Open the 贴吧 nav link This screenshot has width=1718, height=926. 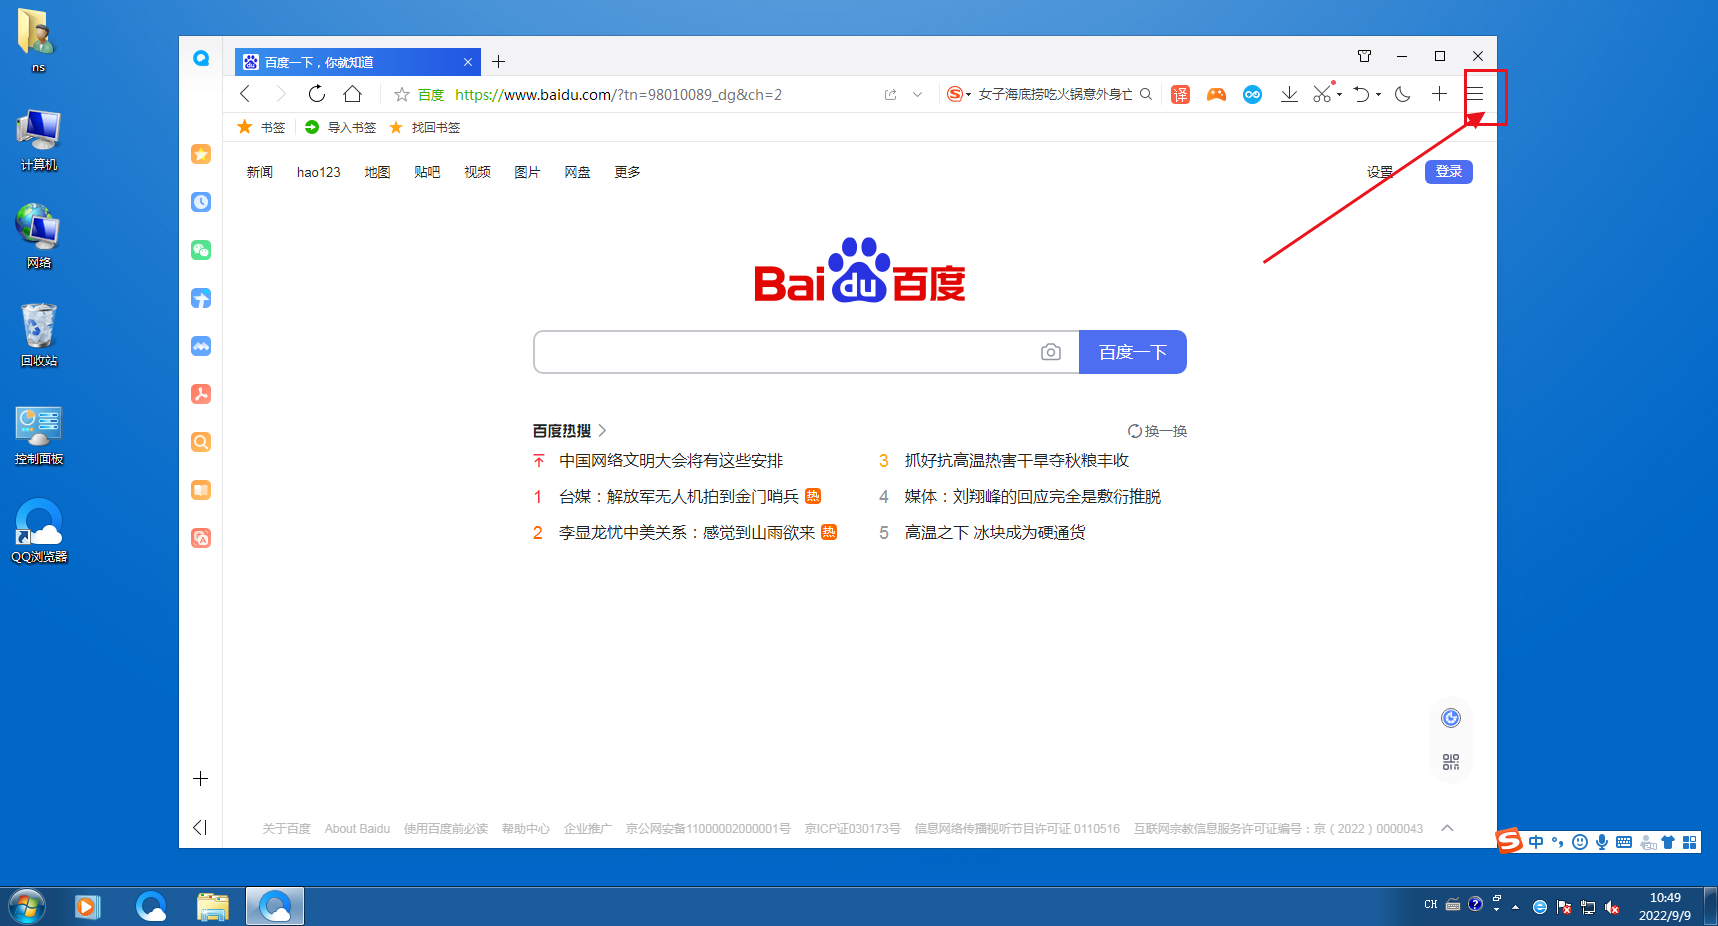click(427, 172)
